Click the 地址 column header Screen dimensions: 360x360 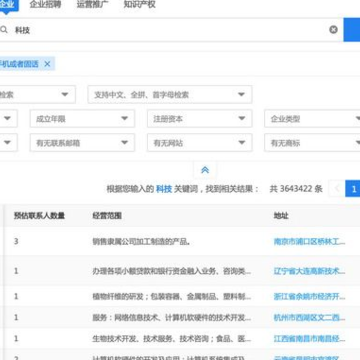(281, 216)
